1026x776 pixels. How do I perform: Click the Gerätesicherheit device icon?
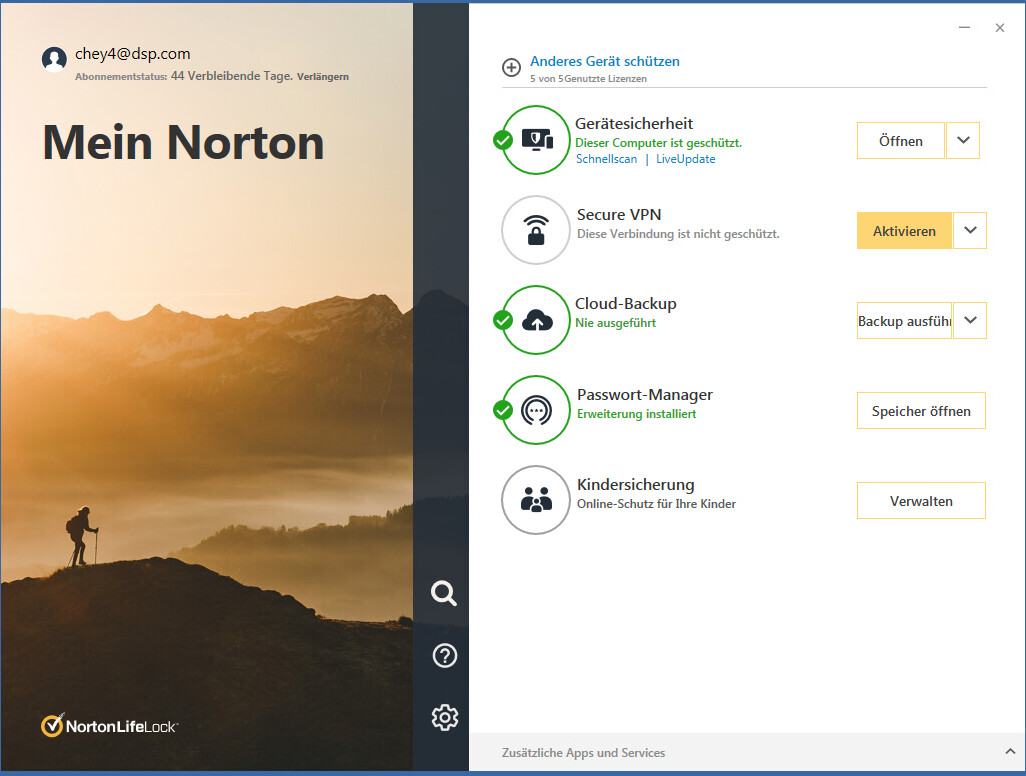click(x=536, y=140)
